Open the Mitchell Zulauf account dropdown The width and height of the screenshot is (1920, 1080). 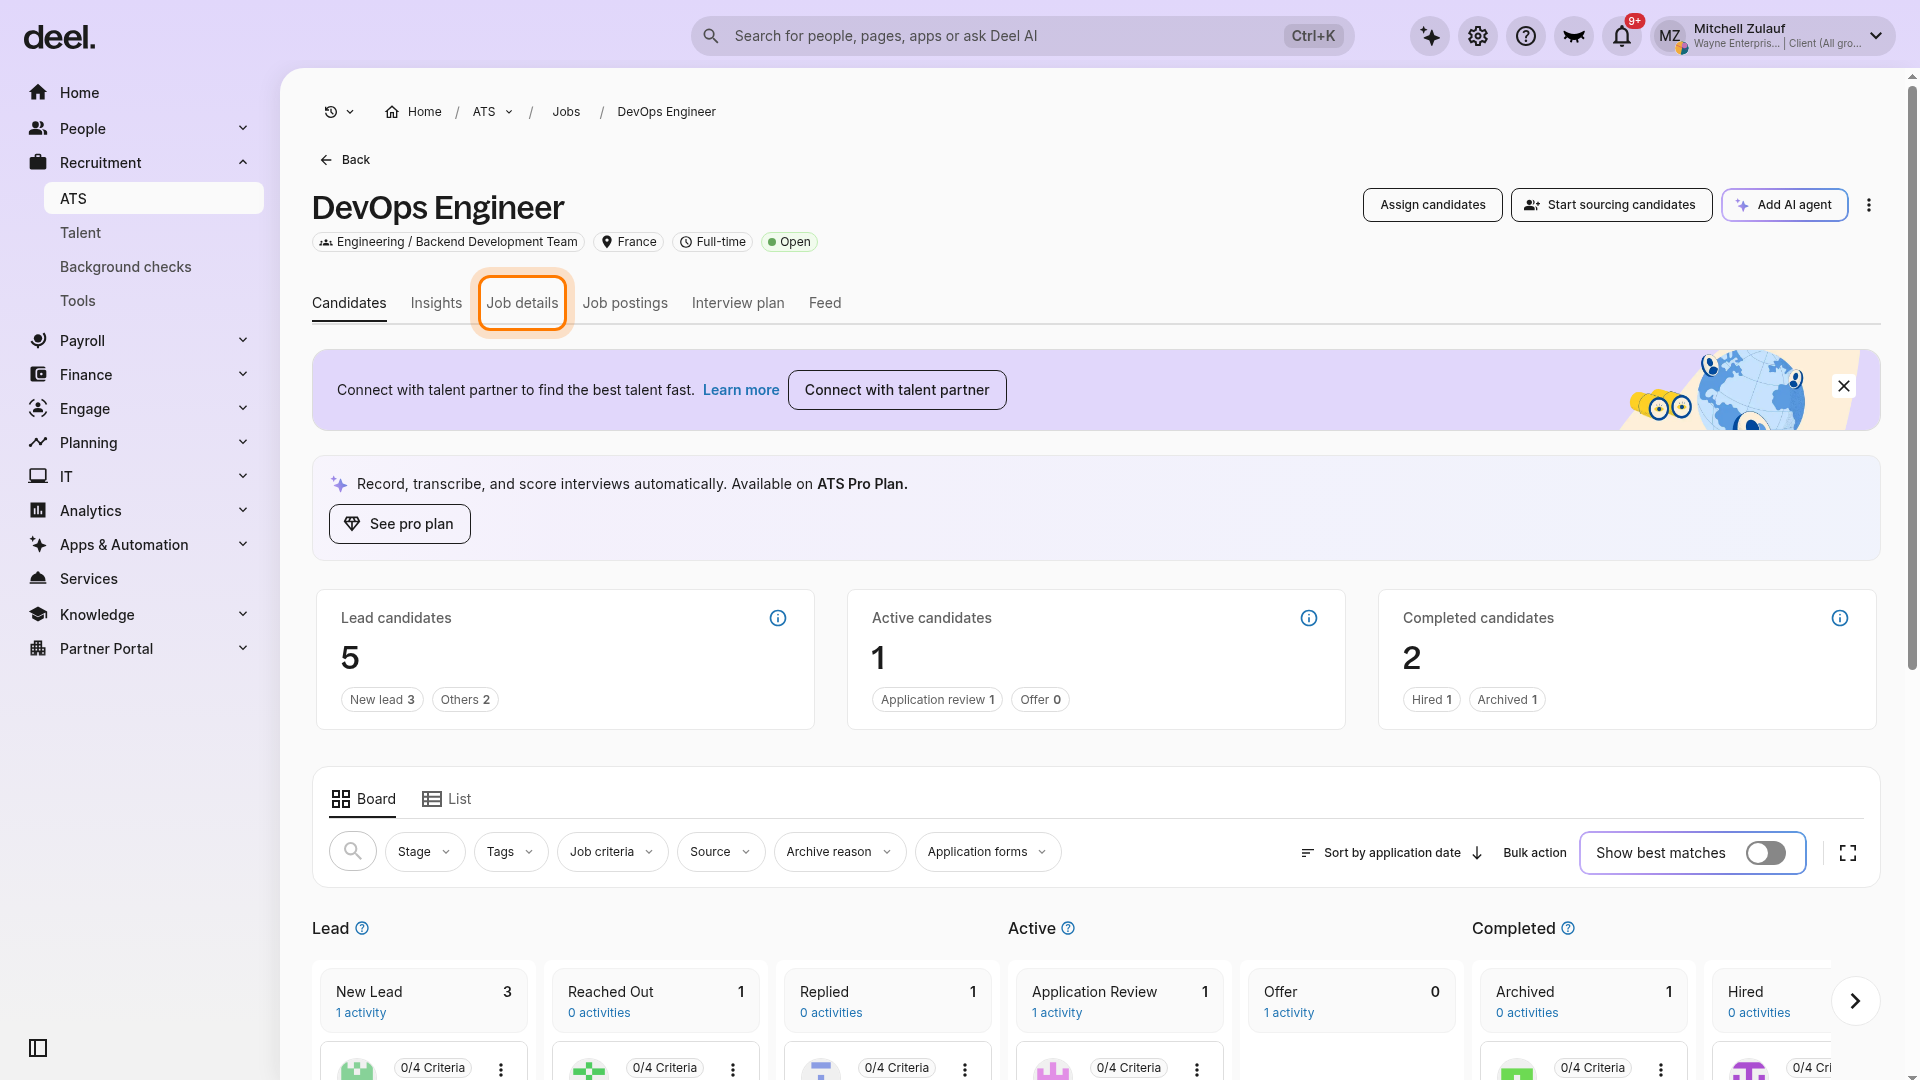1773,37
